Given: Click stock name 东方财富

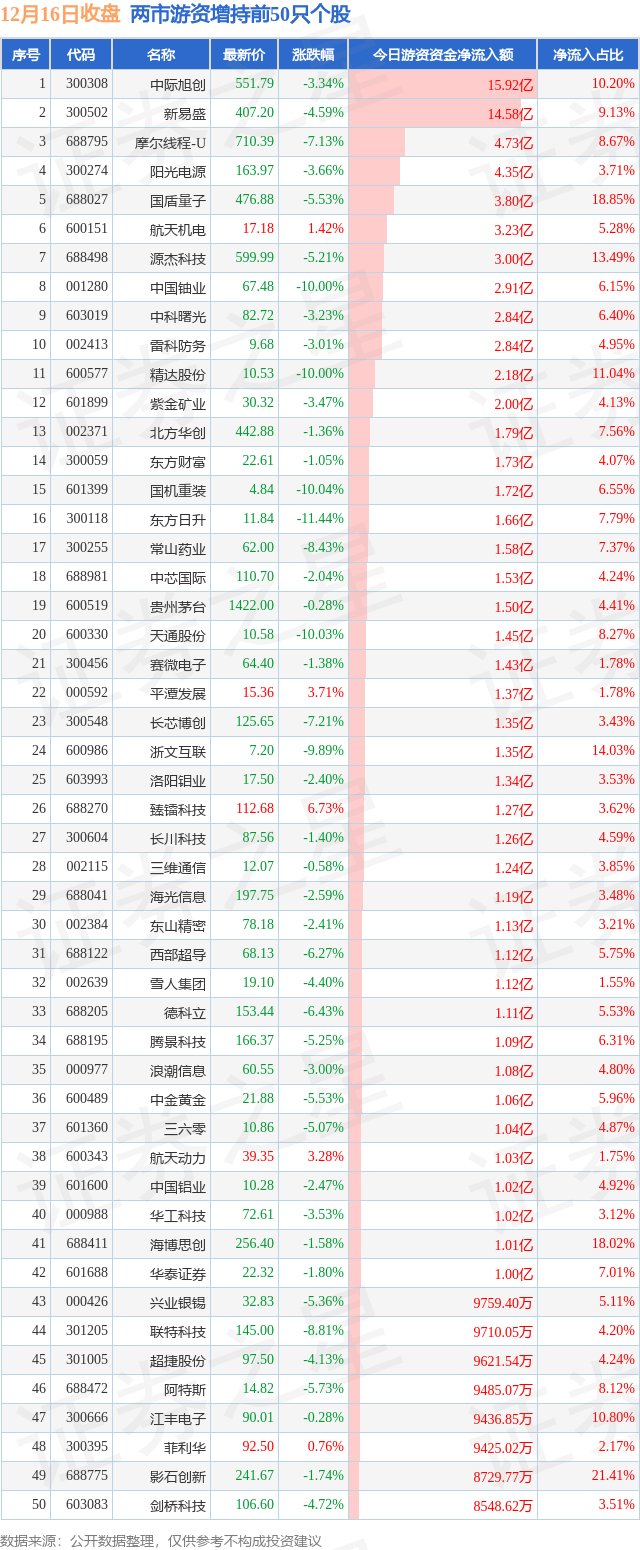Looking at the screenshot, I should [x=178, y=461].
